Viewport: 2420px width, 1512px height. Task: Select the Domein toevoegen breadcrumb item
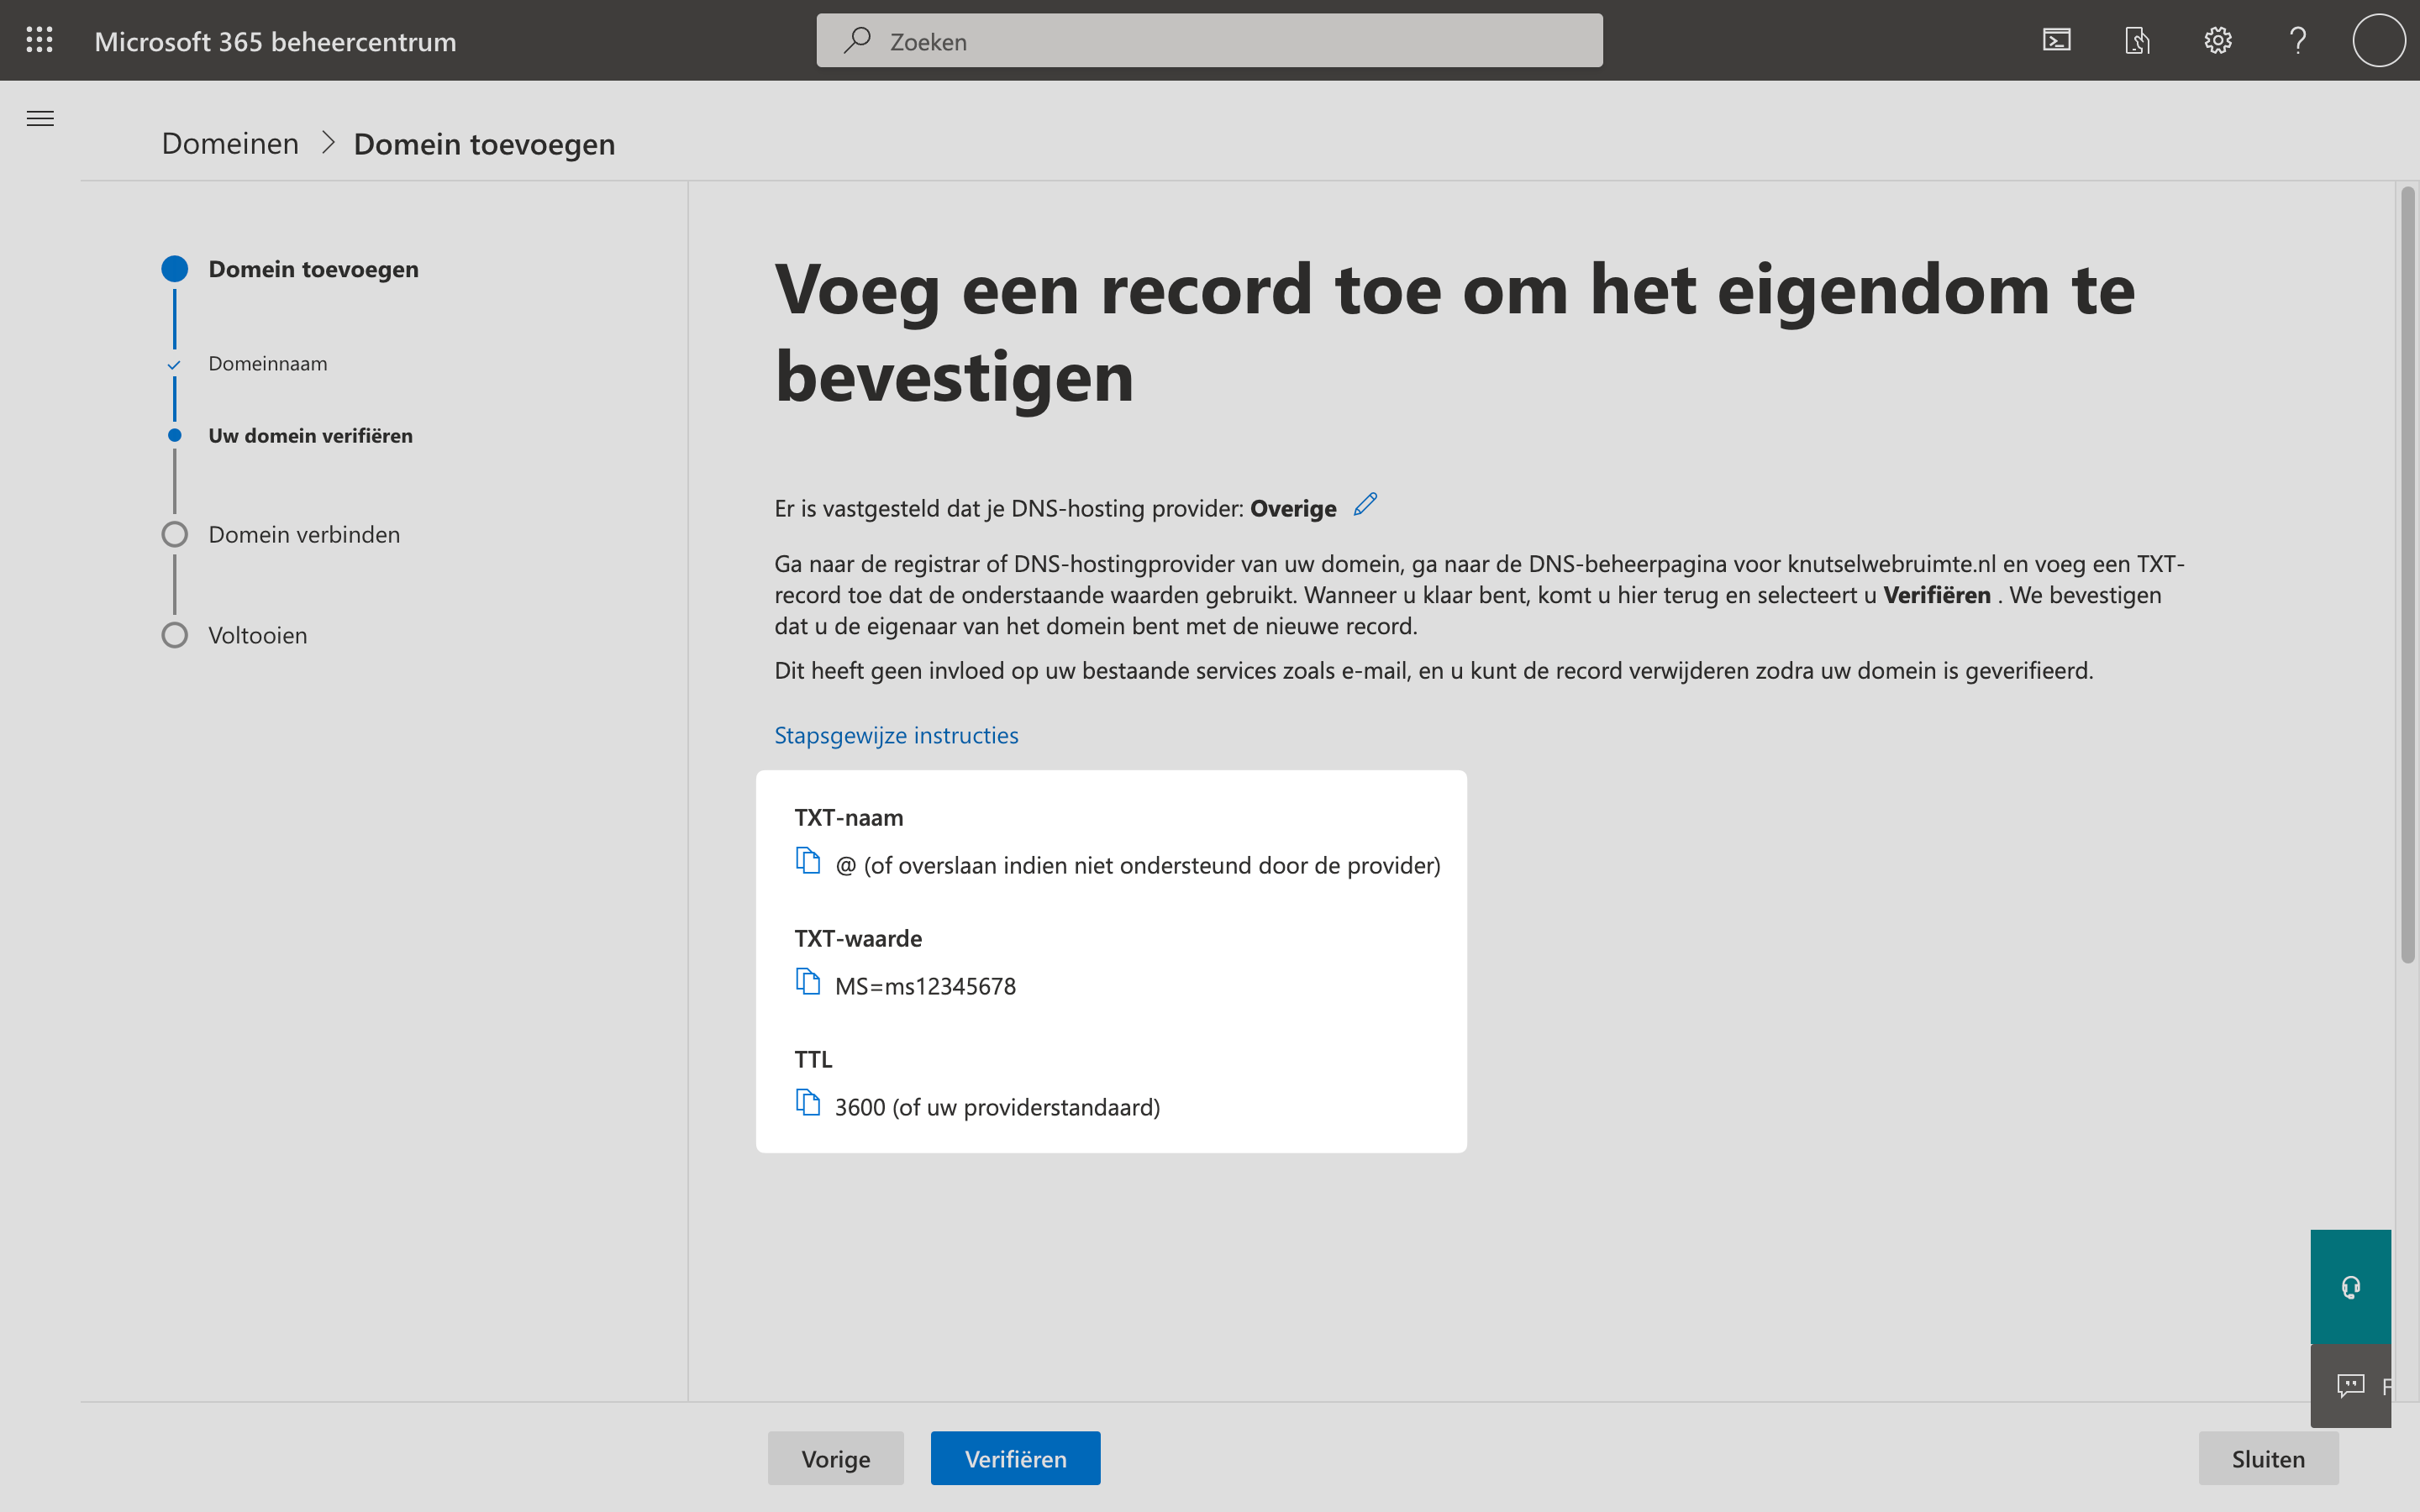point(483,143)
